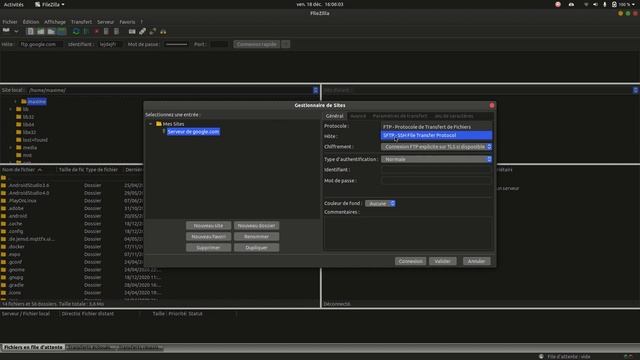Screen dimensions: 640x360
Task: Click the binoculars file search icon
Action: 163,31
